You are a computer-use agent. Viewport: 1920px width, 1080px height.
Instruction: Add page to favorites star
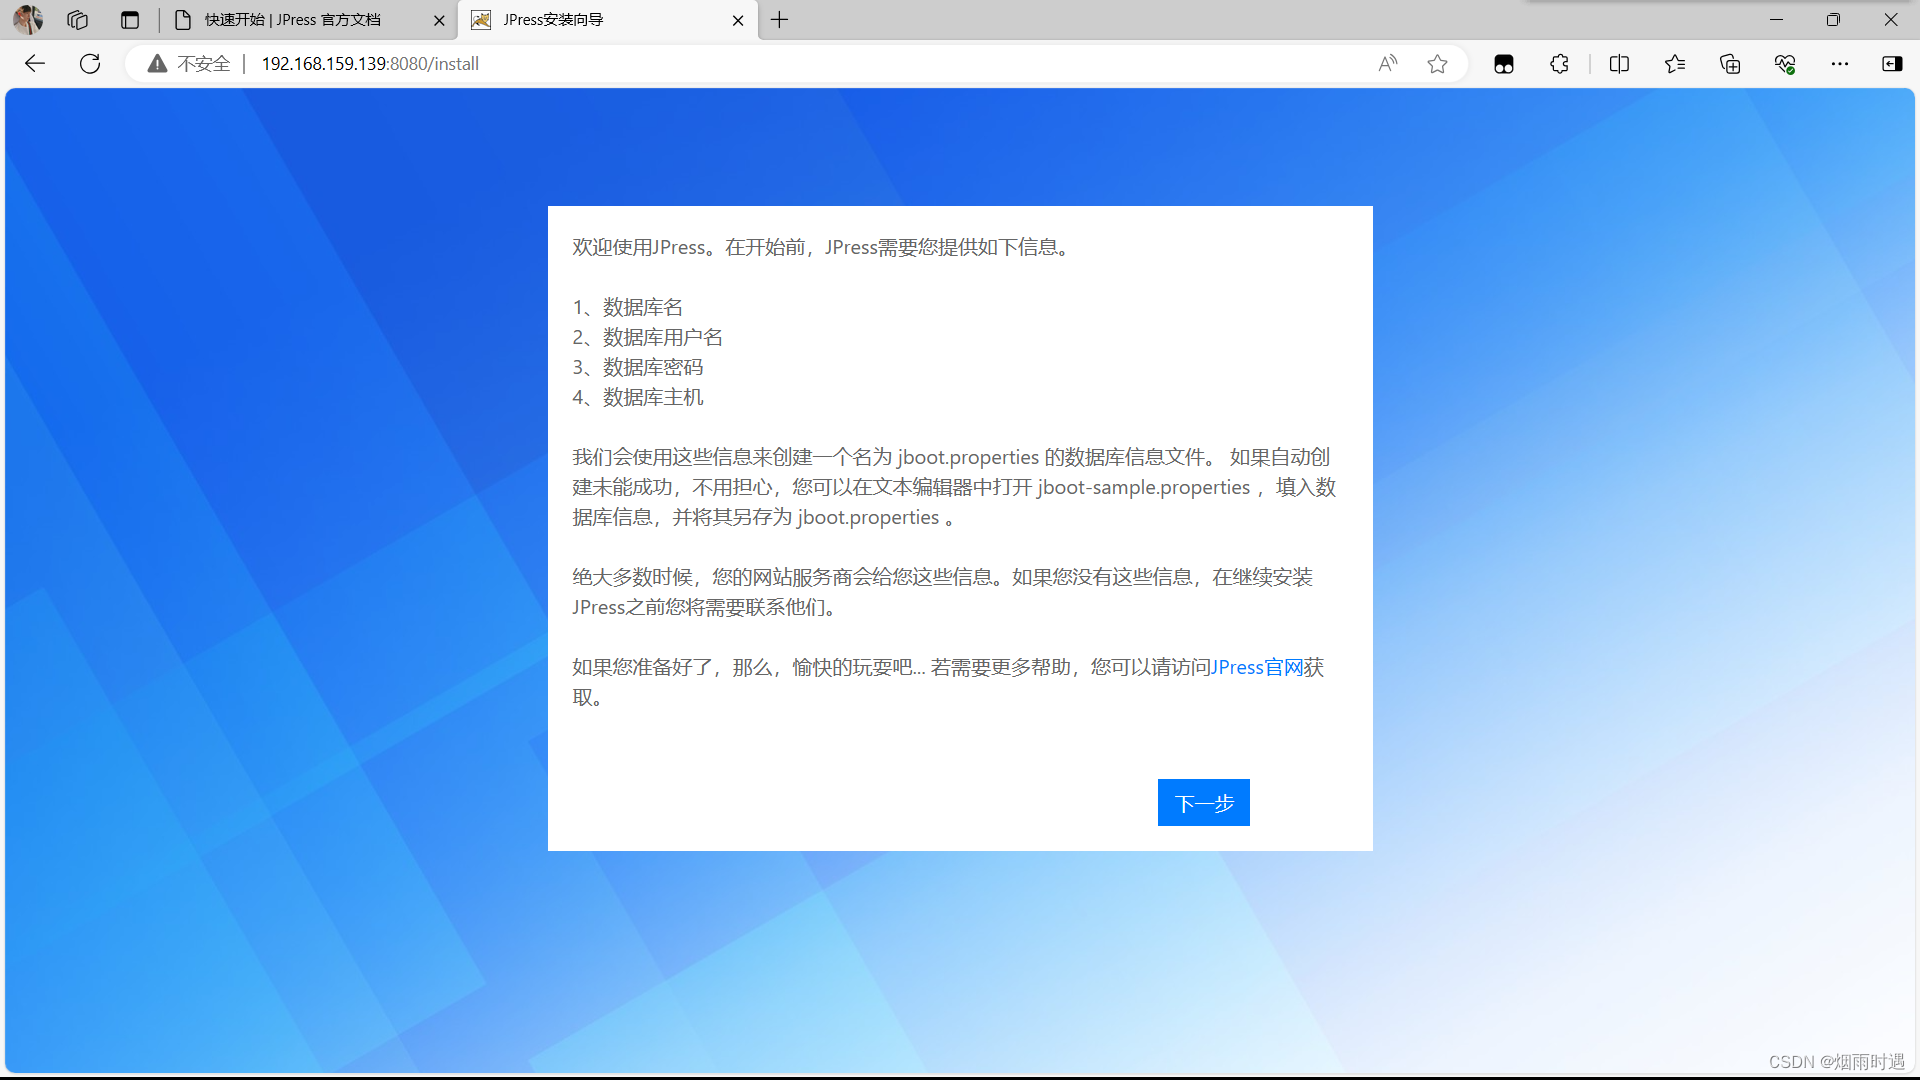[x=1437, y=64]
